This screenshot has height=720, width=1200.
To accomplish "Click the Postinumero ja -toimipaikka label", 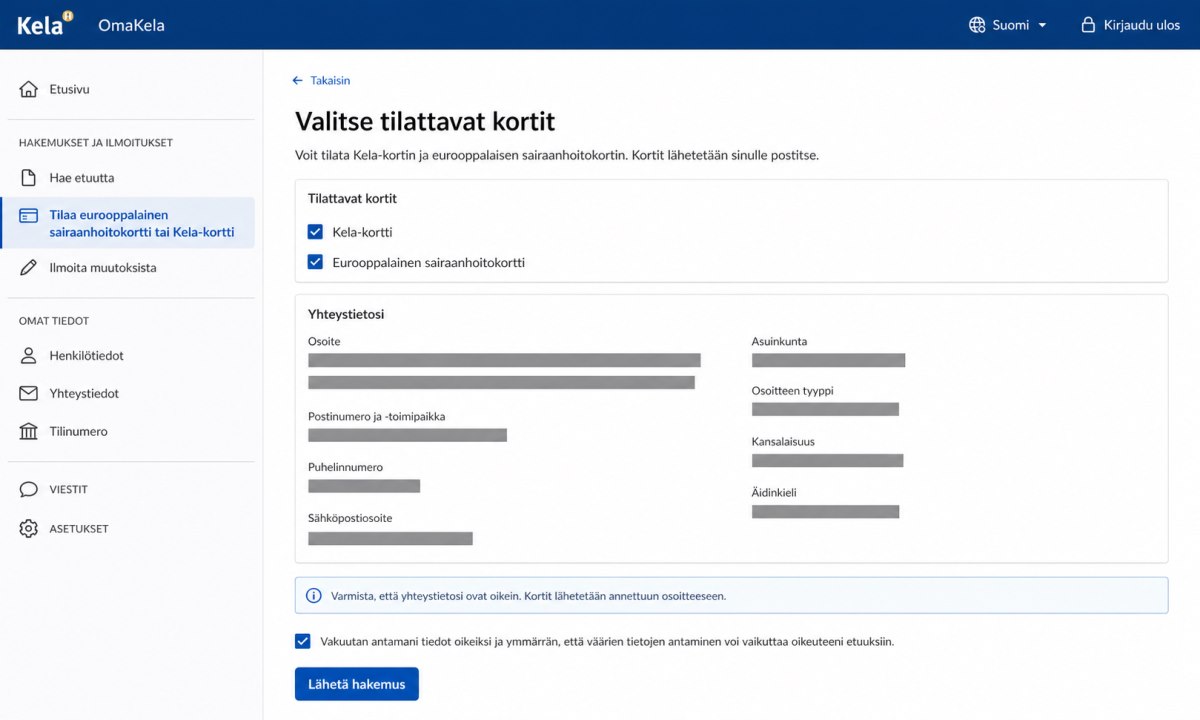I will [x=376, y=416].
